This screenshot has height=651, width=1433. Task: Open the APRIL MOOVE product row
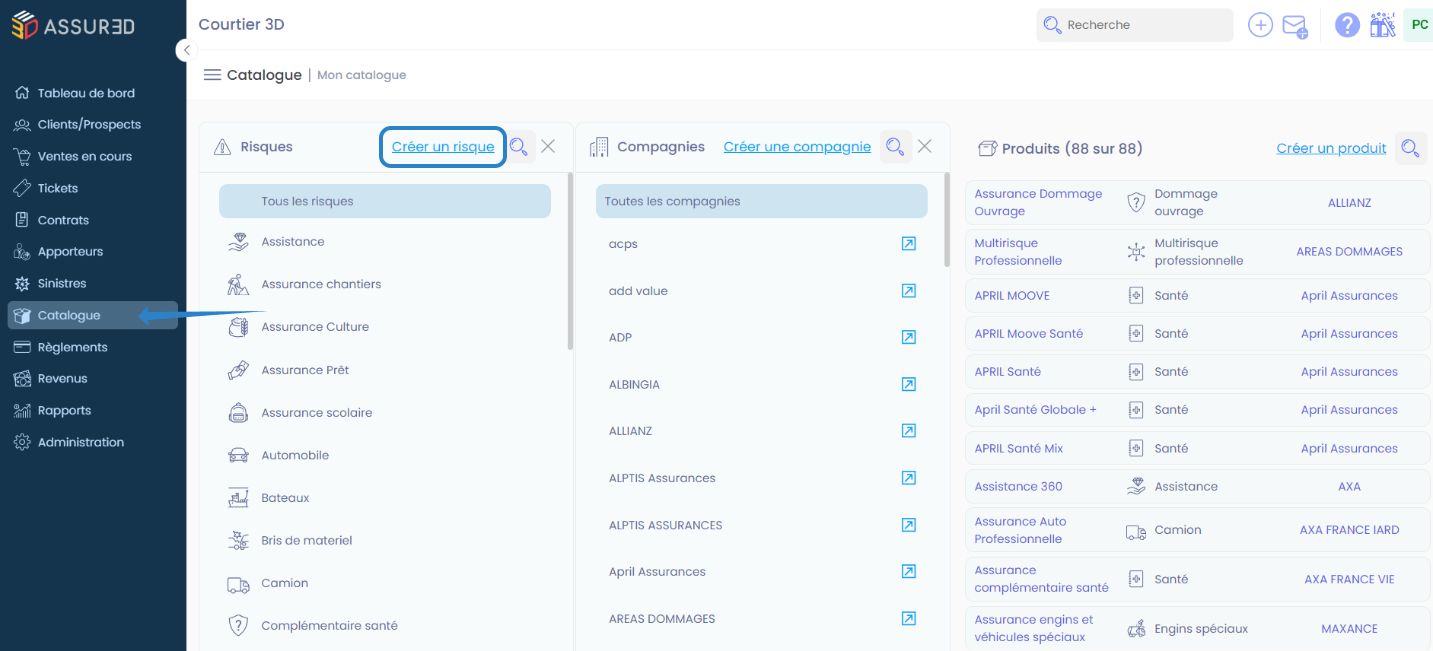click(1198, 296)
